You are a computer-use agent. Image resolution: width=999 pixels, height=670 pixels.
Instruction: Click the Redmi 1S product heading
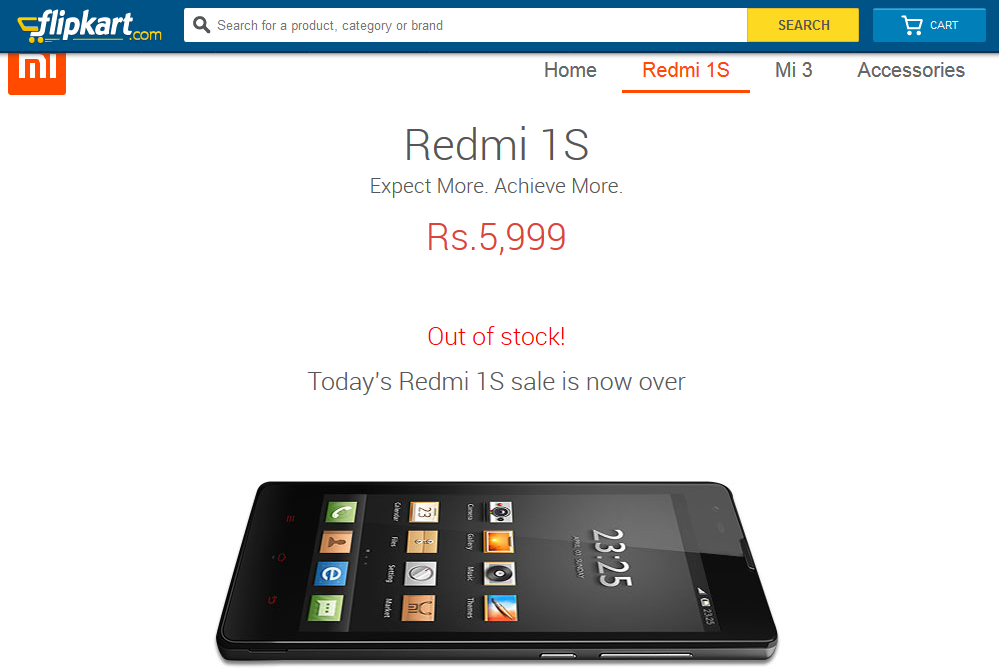click(496, 145)
